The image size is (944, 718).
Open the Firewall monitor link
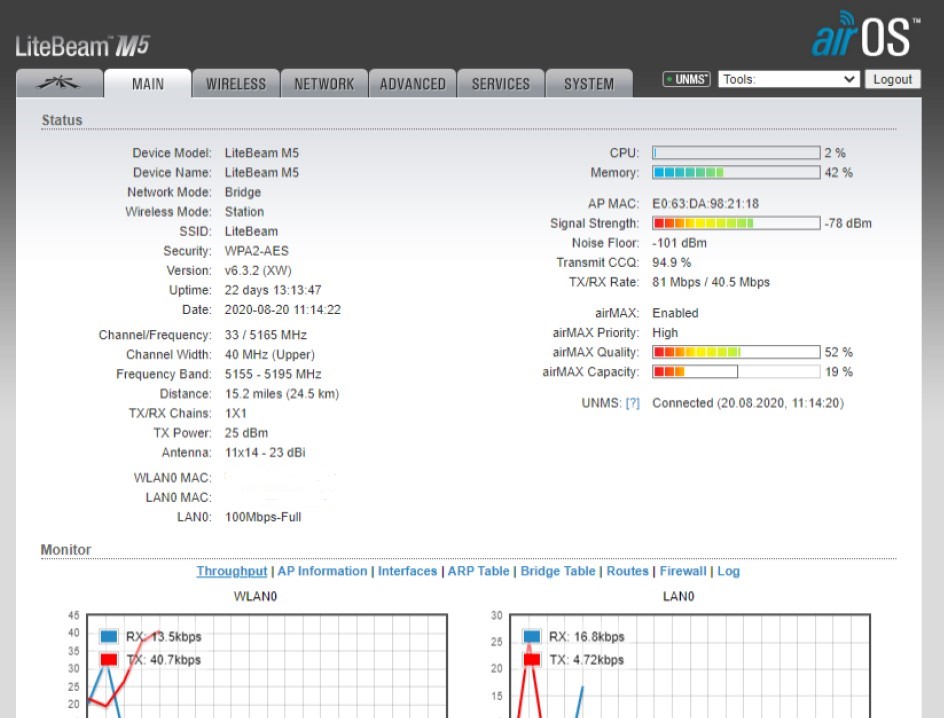pyautogui.click(x=683, y=571)
